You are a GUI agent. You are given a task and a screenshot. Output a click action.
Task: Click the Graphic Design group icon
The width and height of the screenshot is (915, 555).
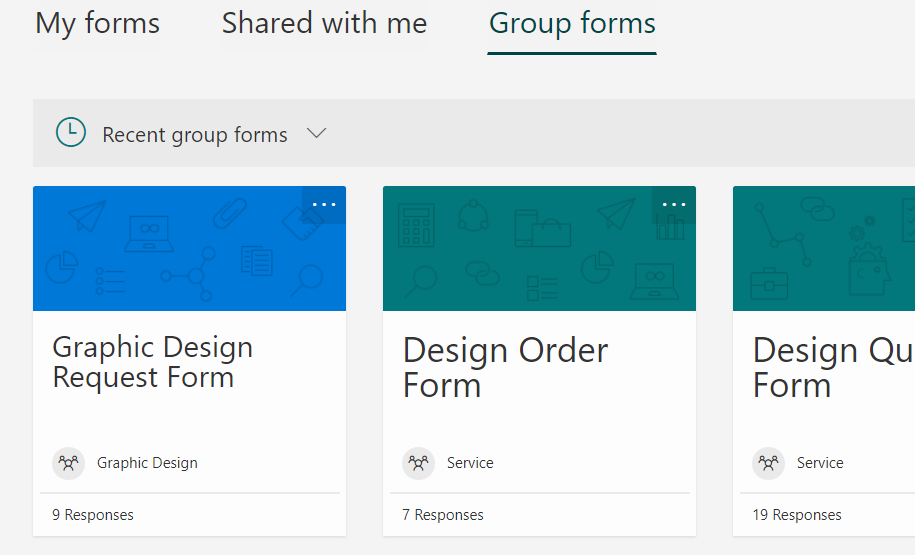coord(69,463)
